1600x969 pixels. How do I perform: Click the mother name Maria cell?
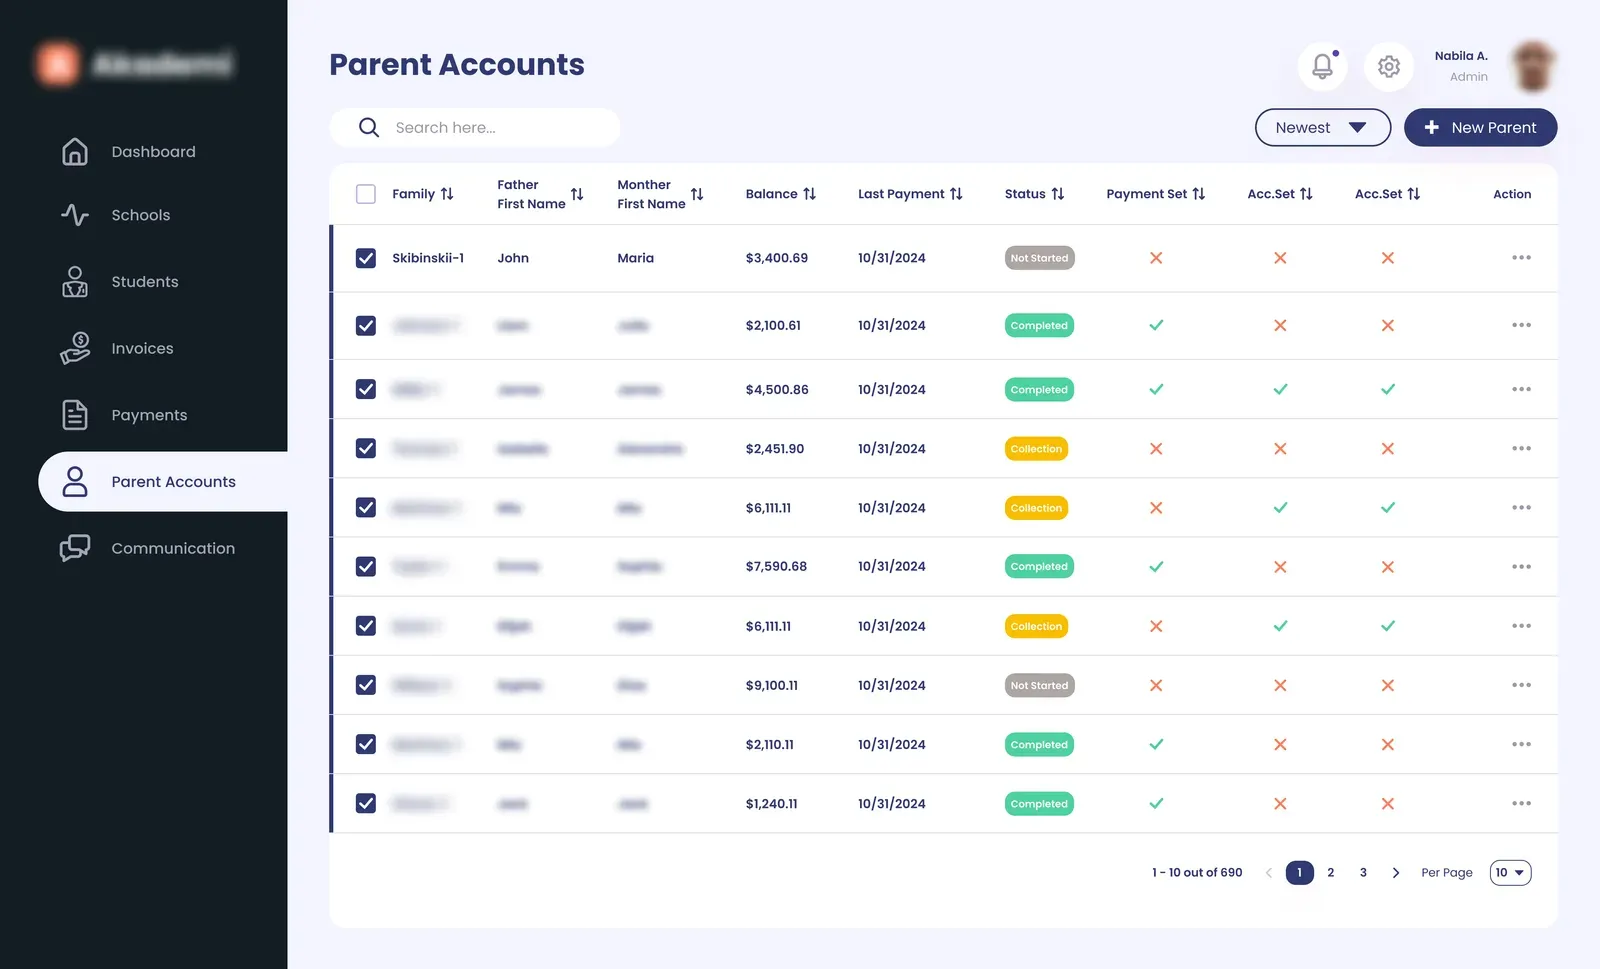point(635,258)
